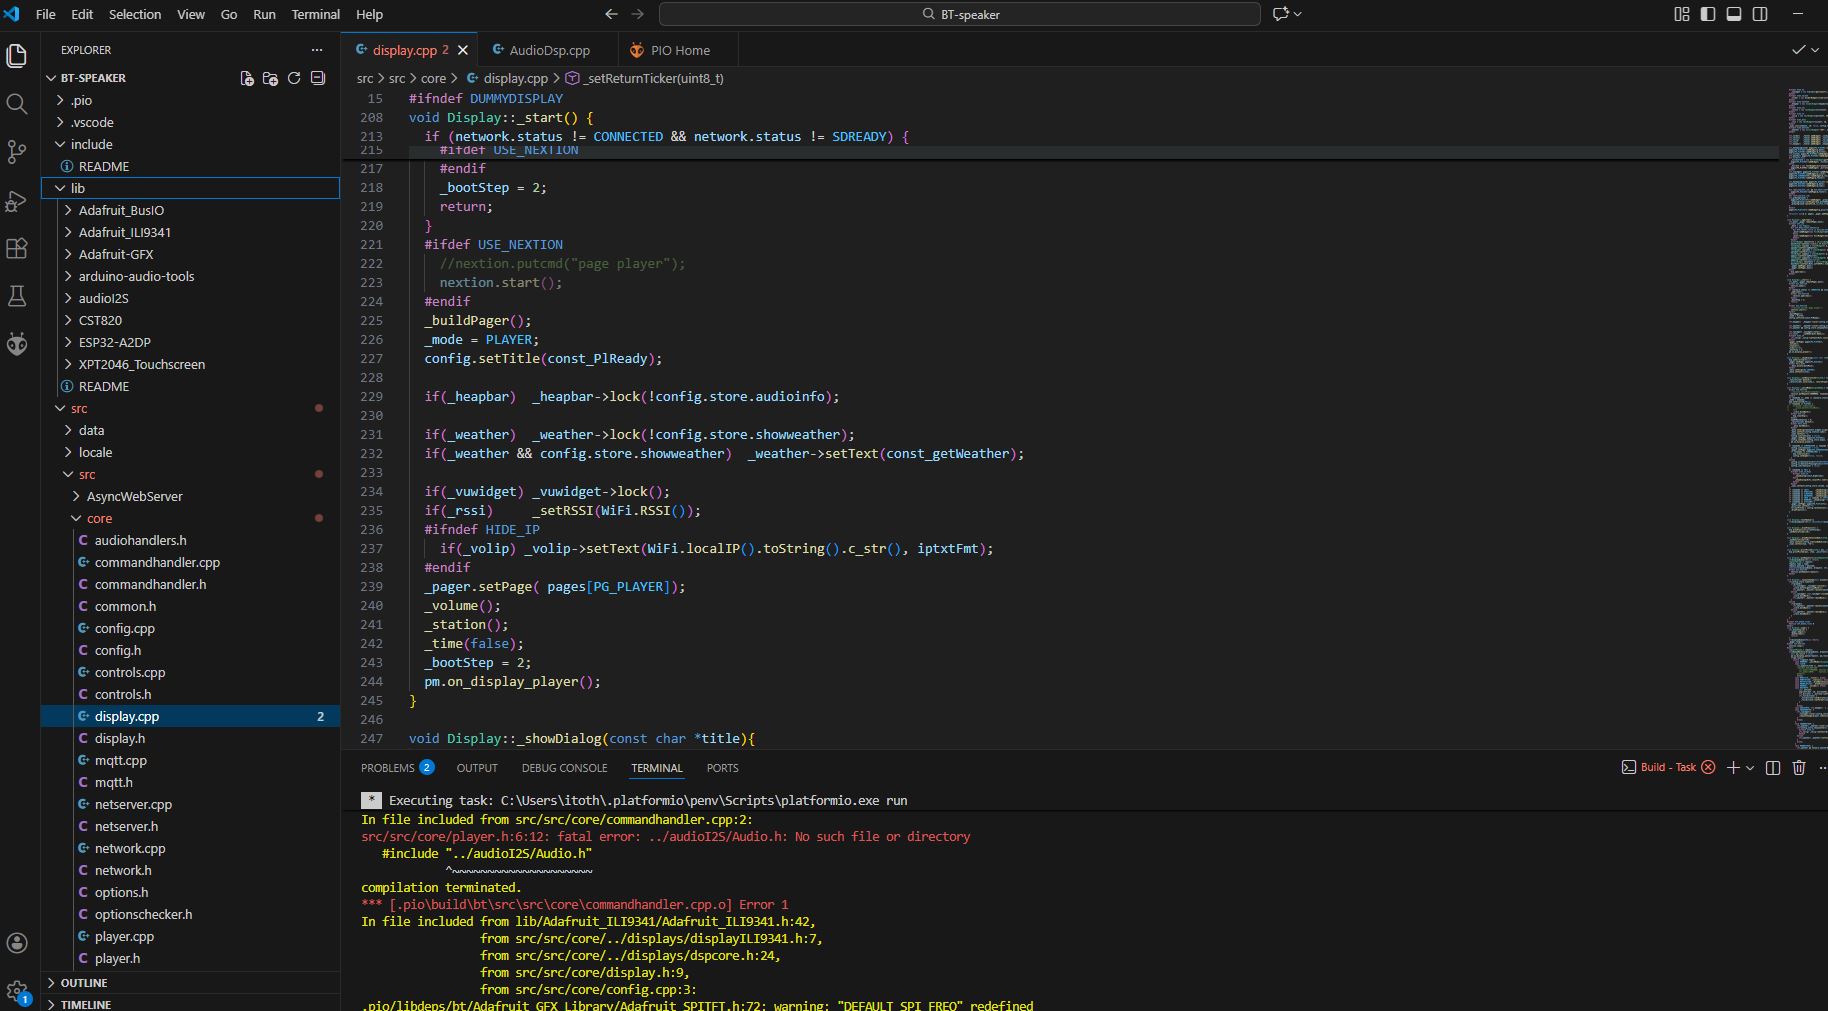Open the Extensions view
This screenshot has height=1011, width=1828.
[x=17, y=249]
